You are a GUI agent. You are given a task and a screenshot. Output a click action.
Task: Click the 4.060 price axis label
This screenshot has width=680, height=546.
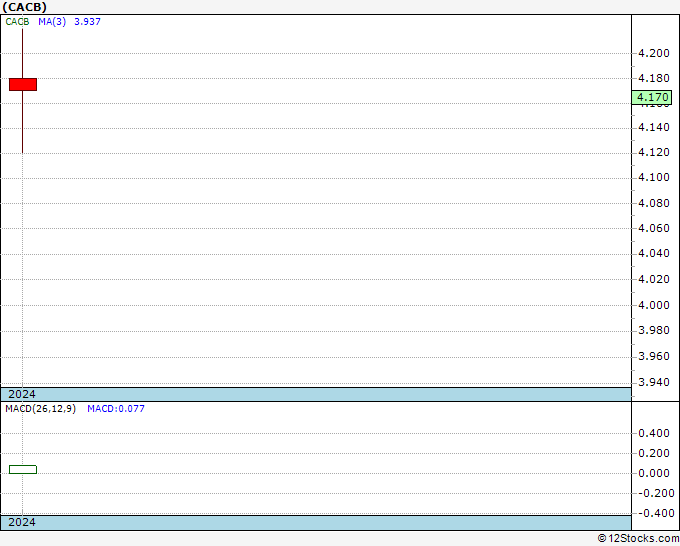[654, 228]
